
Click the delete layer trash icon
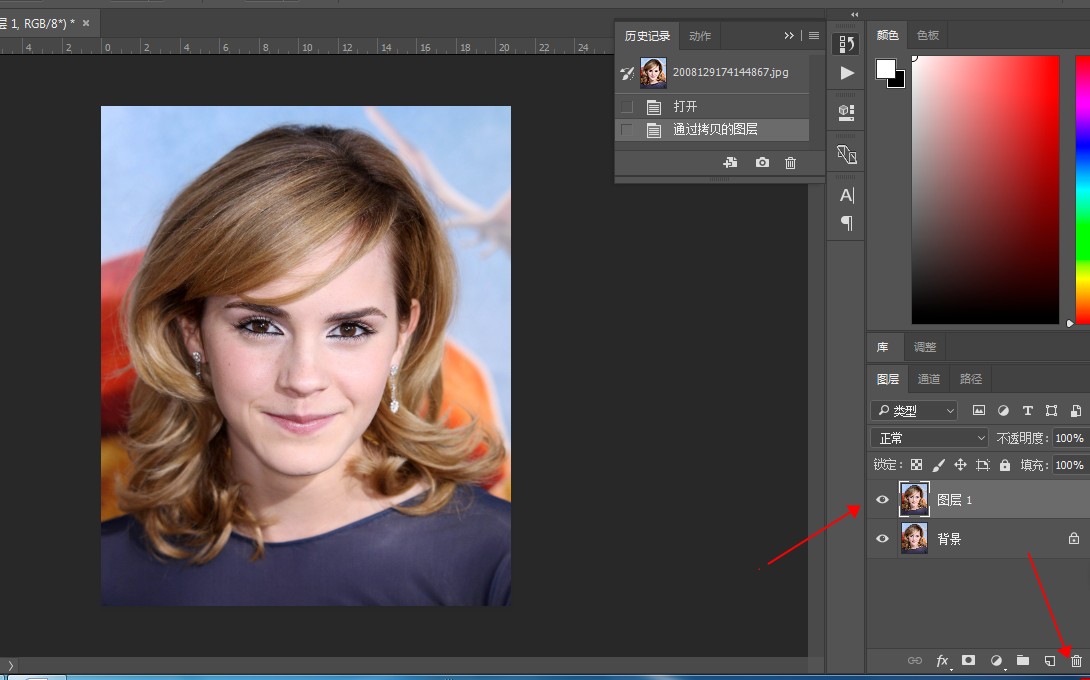1076,661
